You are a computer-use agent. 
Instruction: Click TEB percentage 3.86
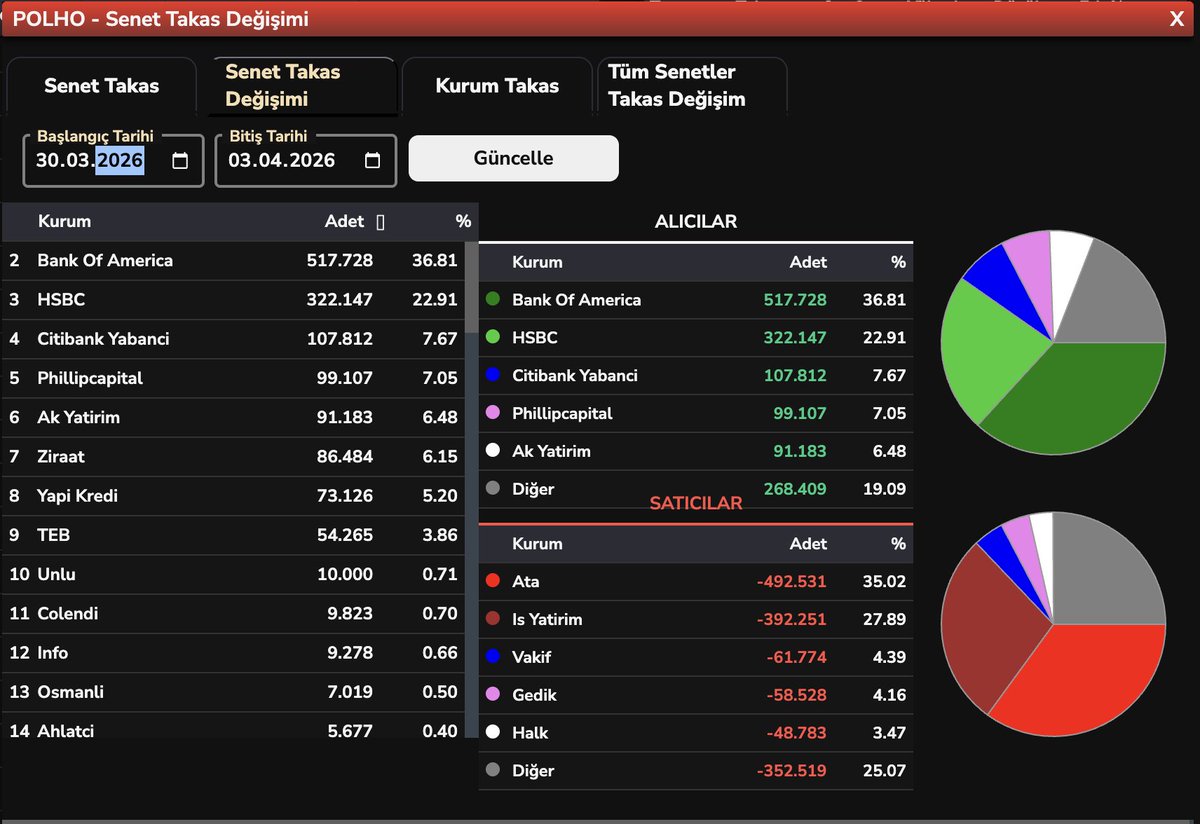coord(440,535)
